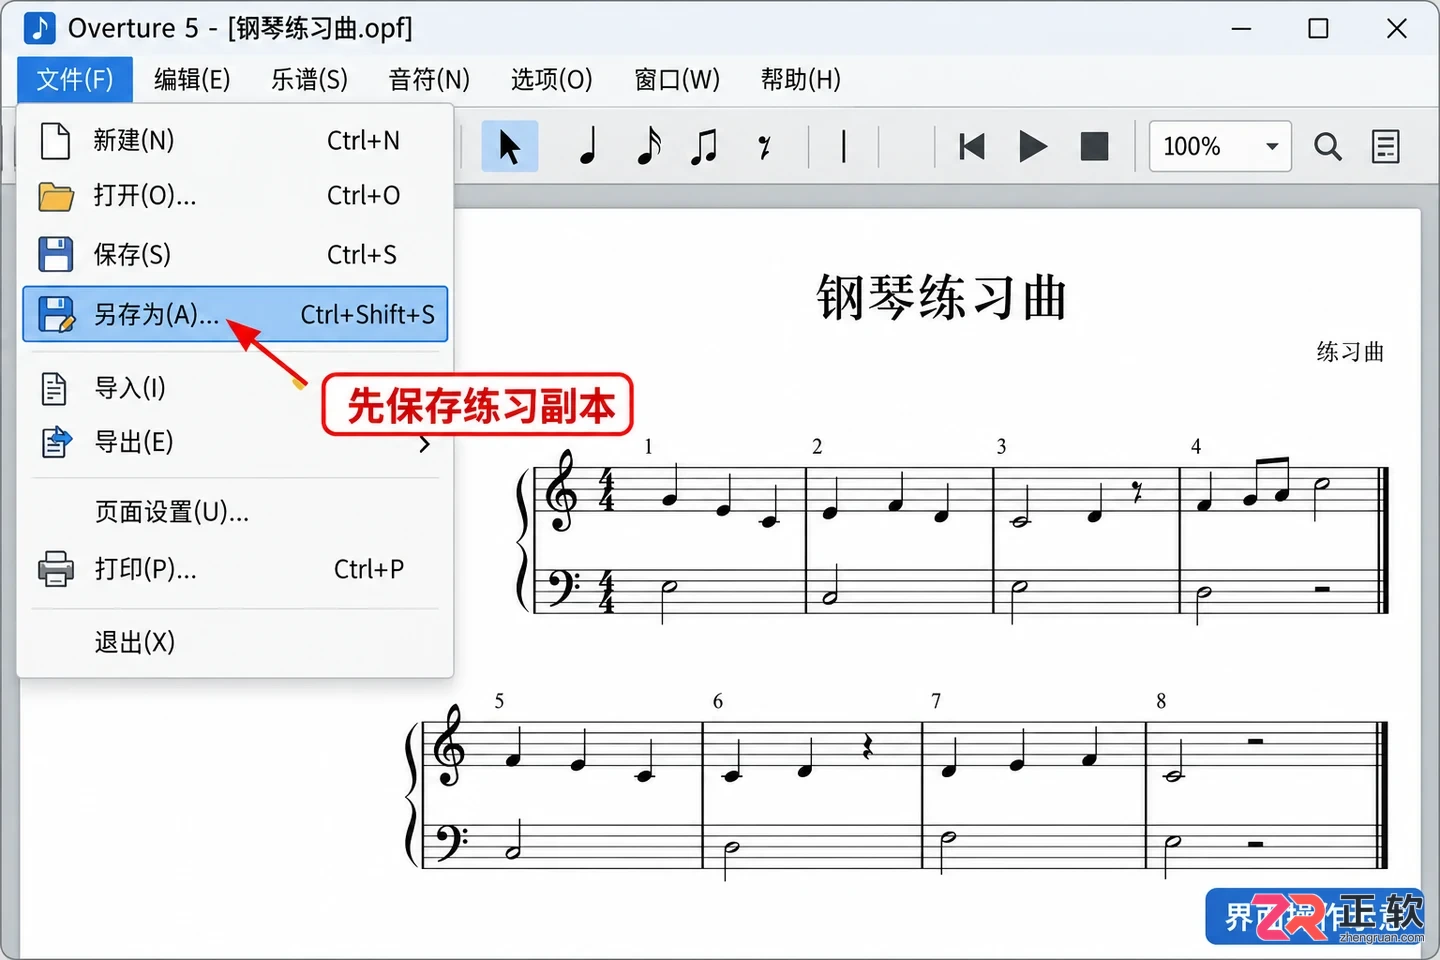
Task: Click the printer icon in File menu
Action: pos(56,569)
